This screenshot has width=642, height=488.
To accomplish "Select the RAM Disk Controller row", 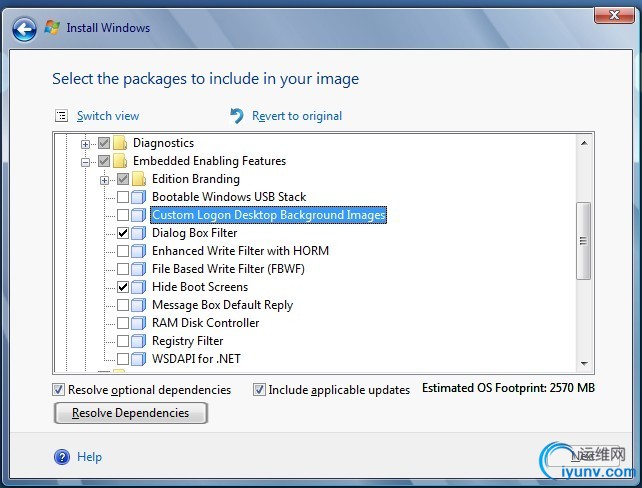I will pos(206,323).
